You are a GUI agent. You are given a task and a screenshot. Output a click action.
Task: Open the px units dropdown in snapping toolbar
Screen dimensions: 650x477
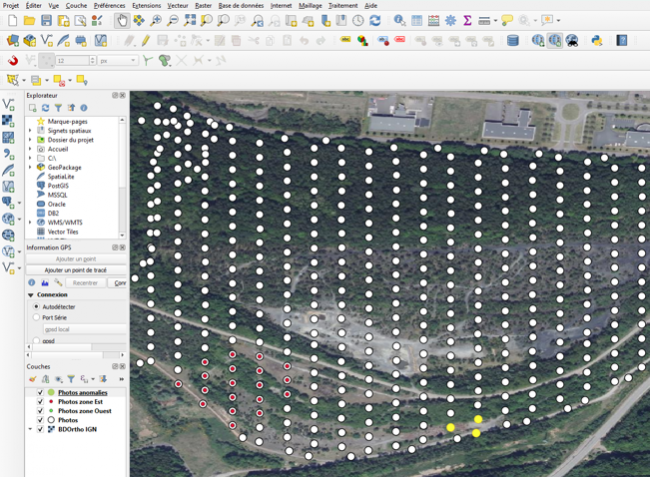(118, 61)
